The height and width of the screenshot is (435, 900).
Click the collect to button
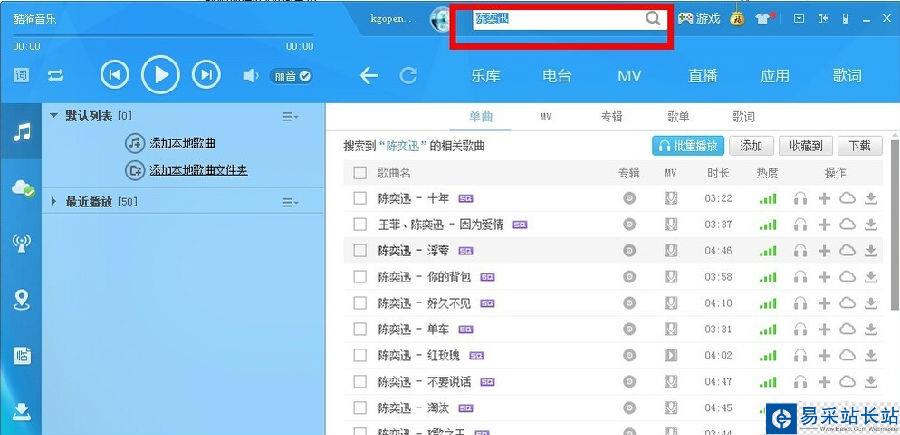[805, 146]
